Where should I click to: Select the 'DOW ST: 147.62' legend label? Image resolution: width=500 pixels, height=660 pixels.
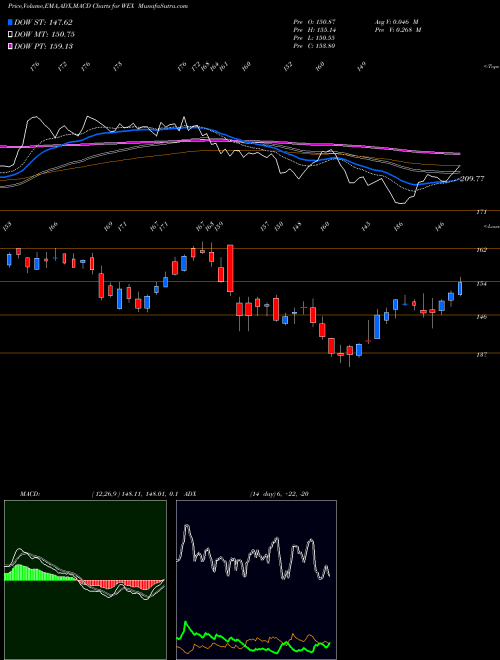click(x=43, y=23)
